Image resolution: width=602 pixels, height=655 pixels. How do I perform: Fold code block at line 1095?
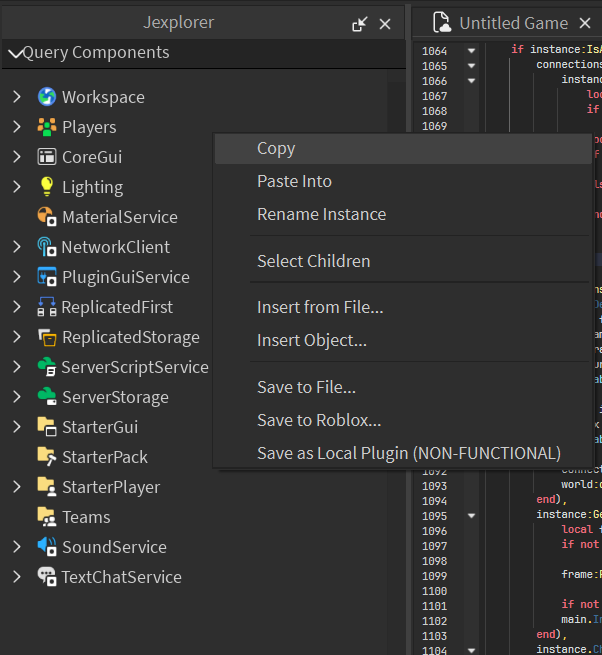pos(471,515)
